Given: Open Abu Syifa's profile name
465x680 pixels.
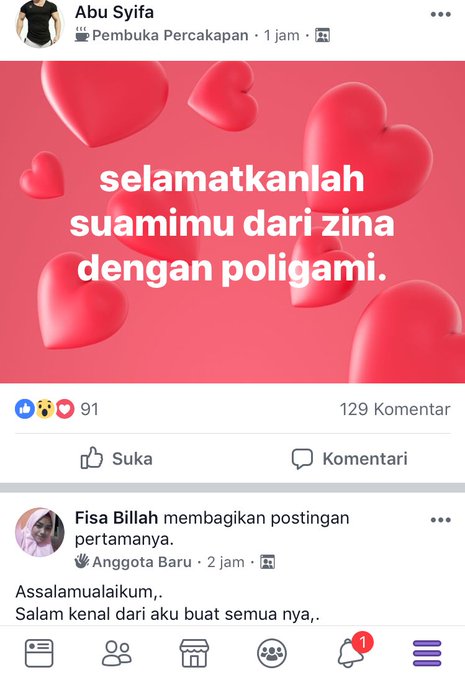Looking at the screenshot, I should point(115,12).
